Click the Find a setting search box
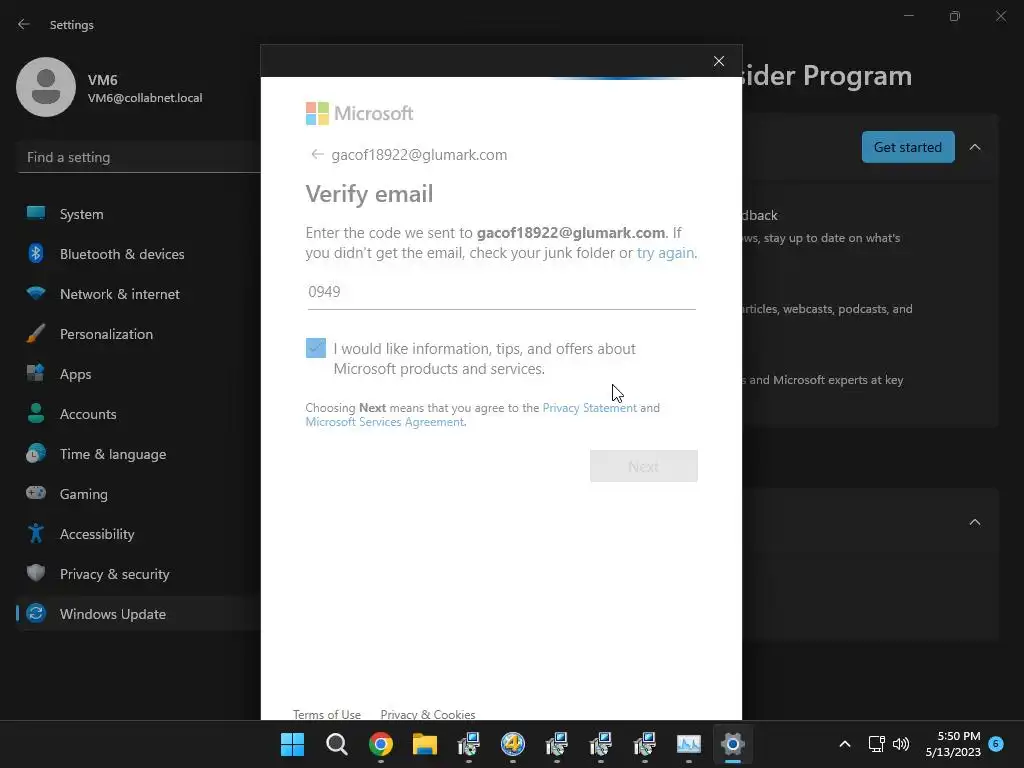 tap(138, 157)
